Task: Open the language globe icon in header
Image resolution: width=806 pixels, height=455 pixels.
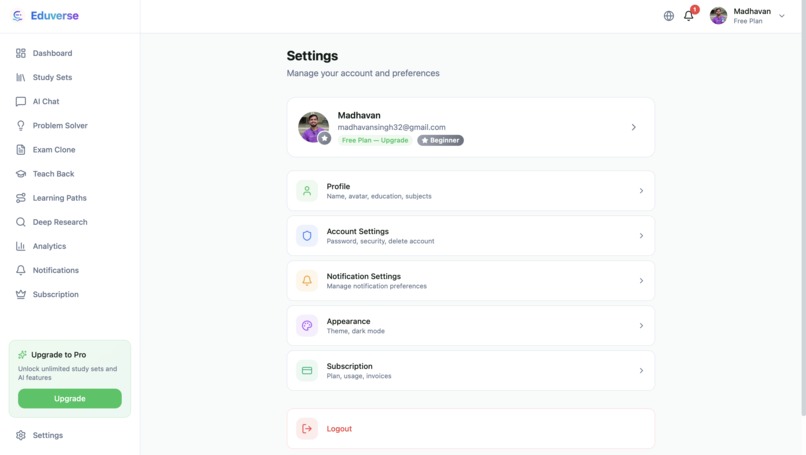Action: (x=668, y=16)
